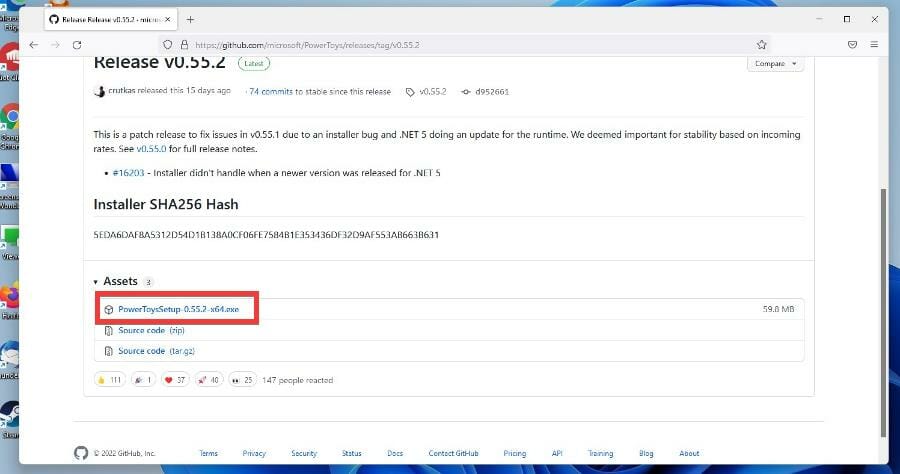Open the Contact GitHub footer link

(453, 453)
